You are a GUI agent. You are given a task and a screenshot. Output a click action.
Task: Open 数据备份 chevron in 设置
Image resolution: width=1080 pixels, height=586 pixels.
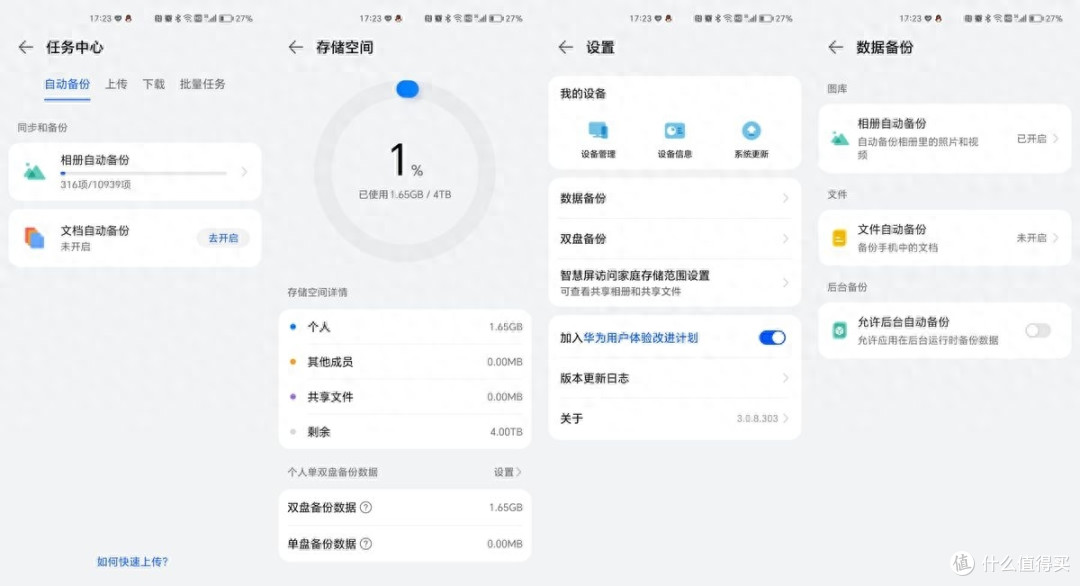[x=785, y=198]
